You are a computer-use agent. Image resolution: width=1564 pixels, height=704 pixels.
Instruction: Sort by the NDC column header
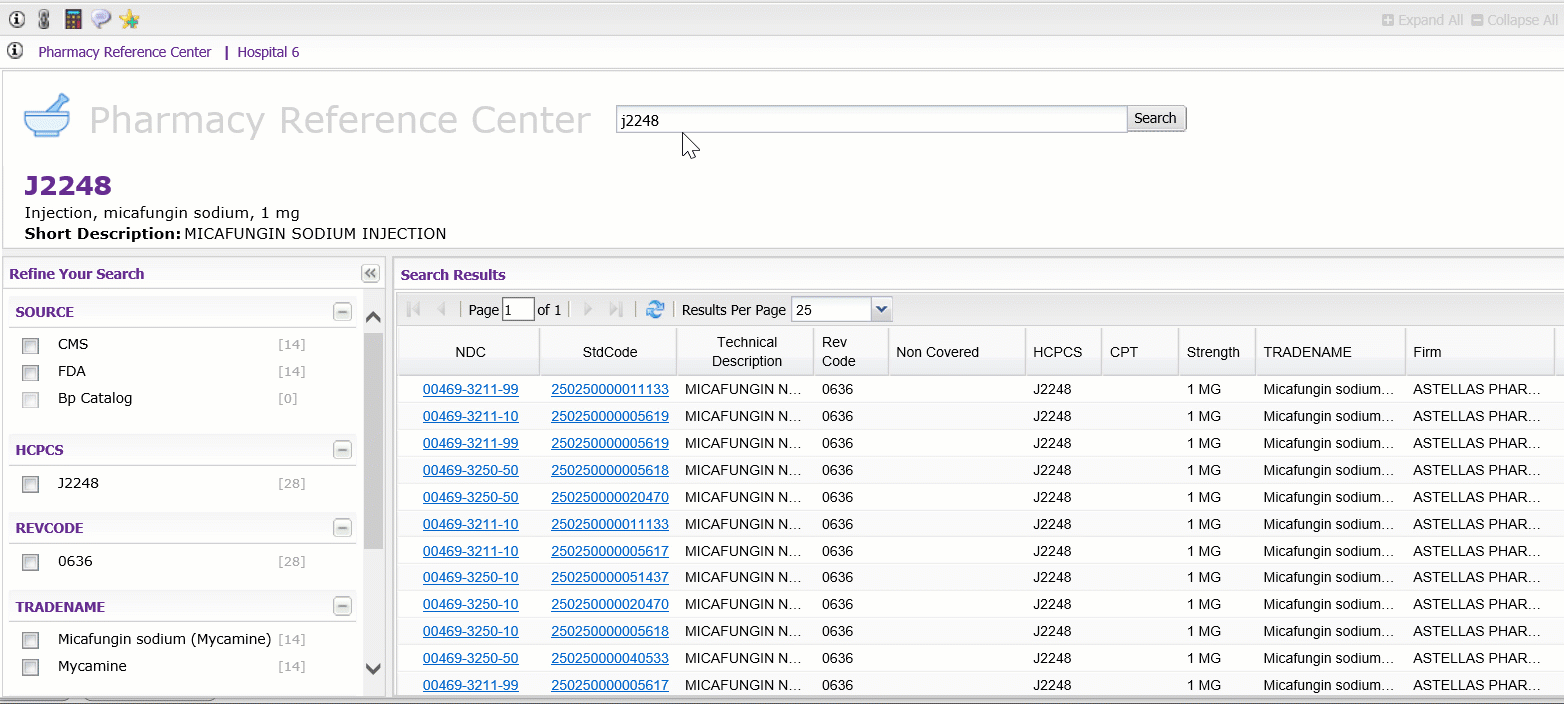coord(469,352)
